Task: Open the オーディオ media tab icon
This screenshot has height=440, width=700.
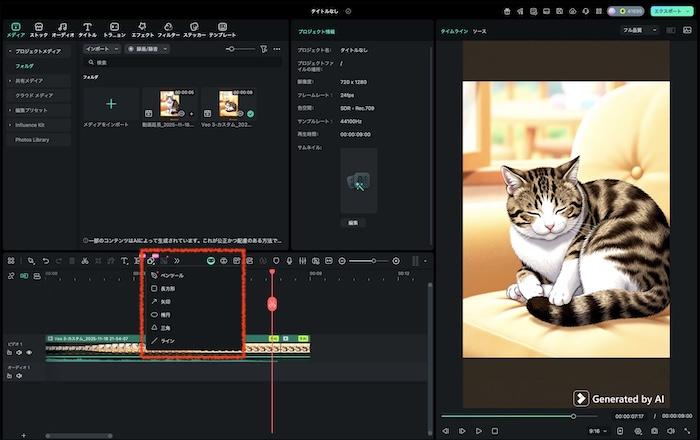Action: point(62,28)
